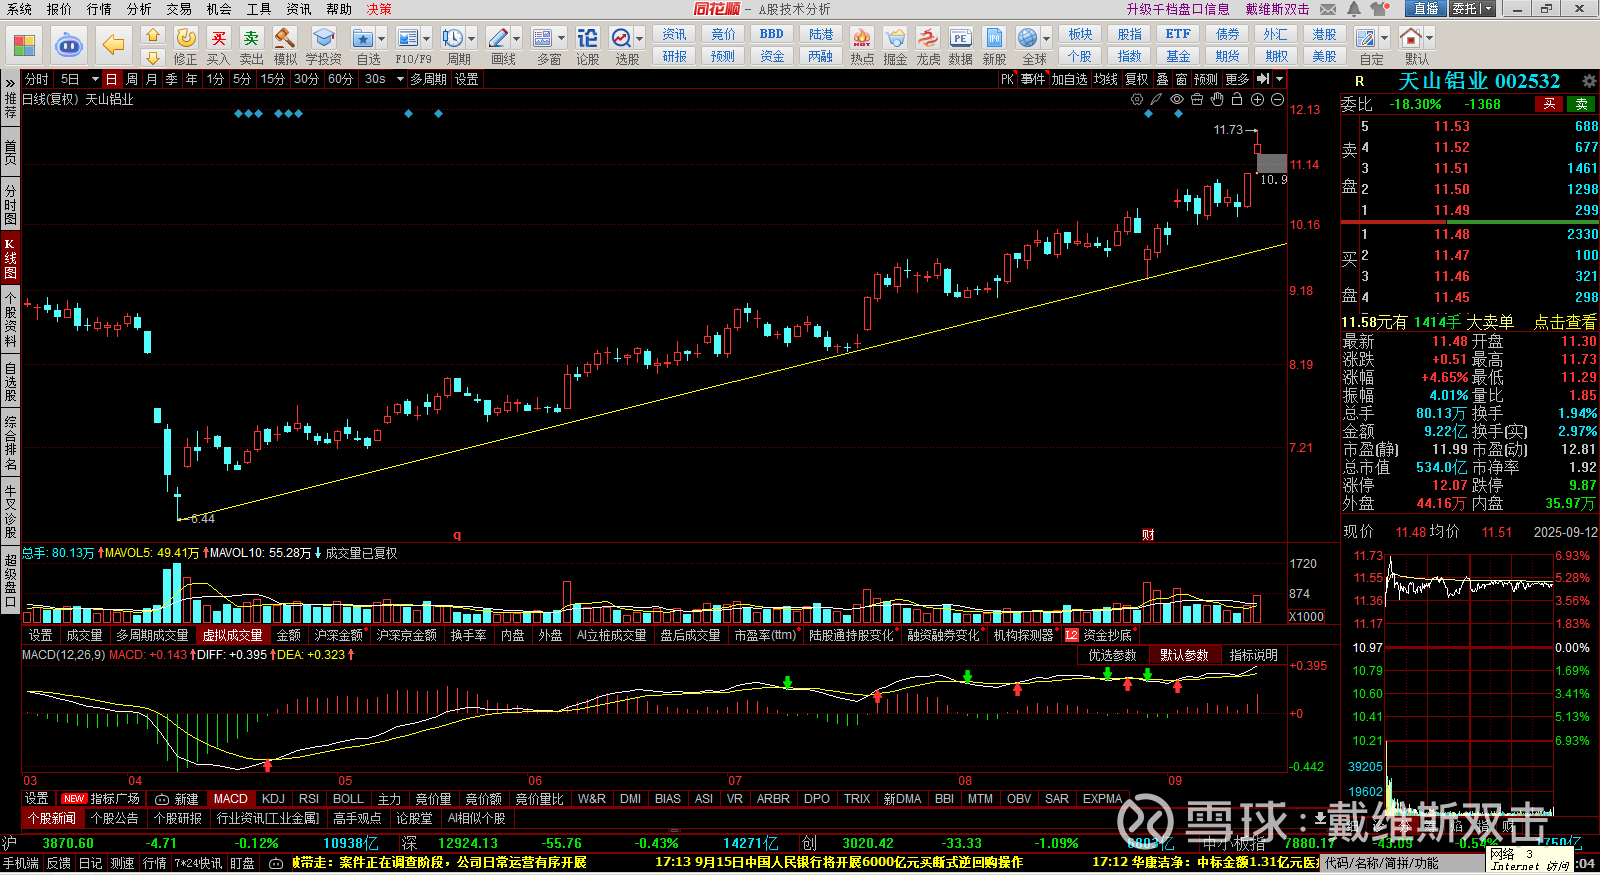Click the yellow up arrow in toolbar
1600x875 pixels.
(153, 35)
